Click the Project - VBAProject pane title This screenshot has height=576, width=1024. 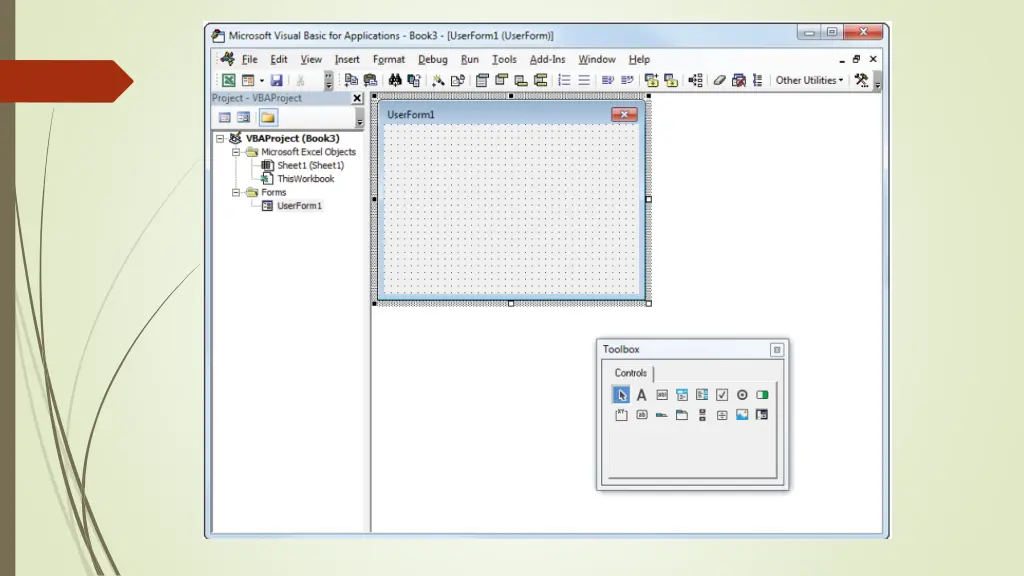(x=257, y=98)
